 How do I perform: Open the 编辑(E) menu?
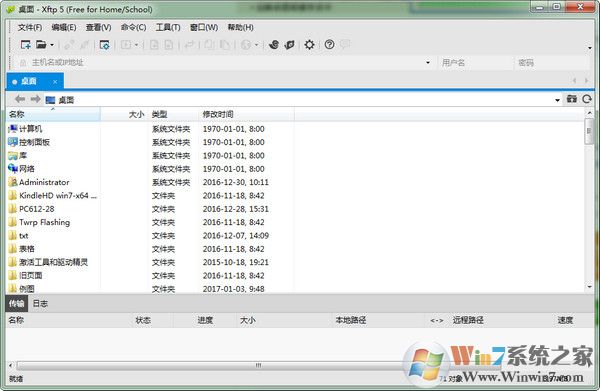(64, 27)
